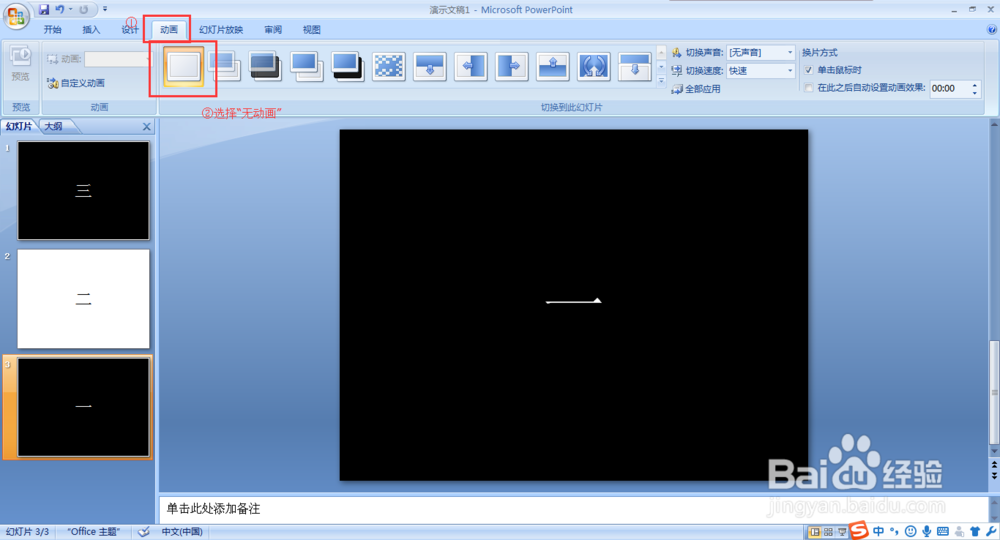
Task: Go to next slide double-arrow button
Action: [994, 476]
